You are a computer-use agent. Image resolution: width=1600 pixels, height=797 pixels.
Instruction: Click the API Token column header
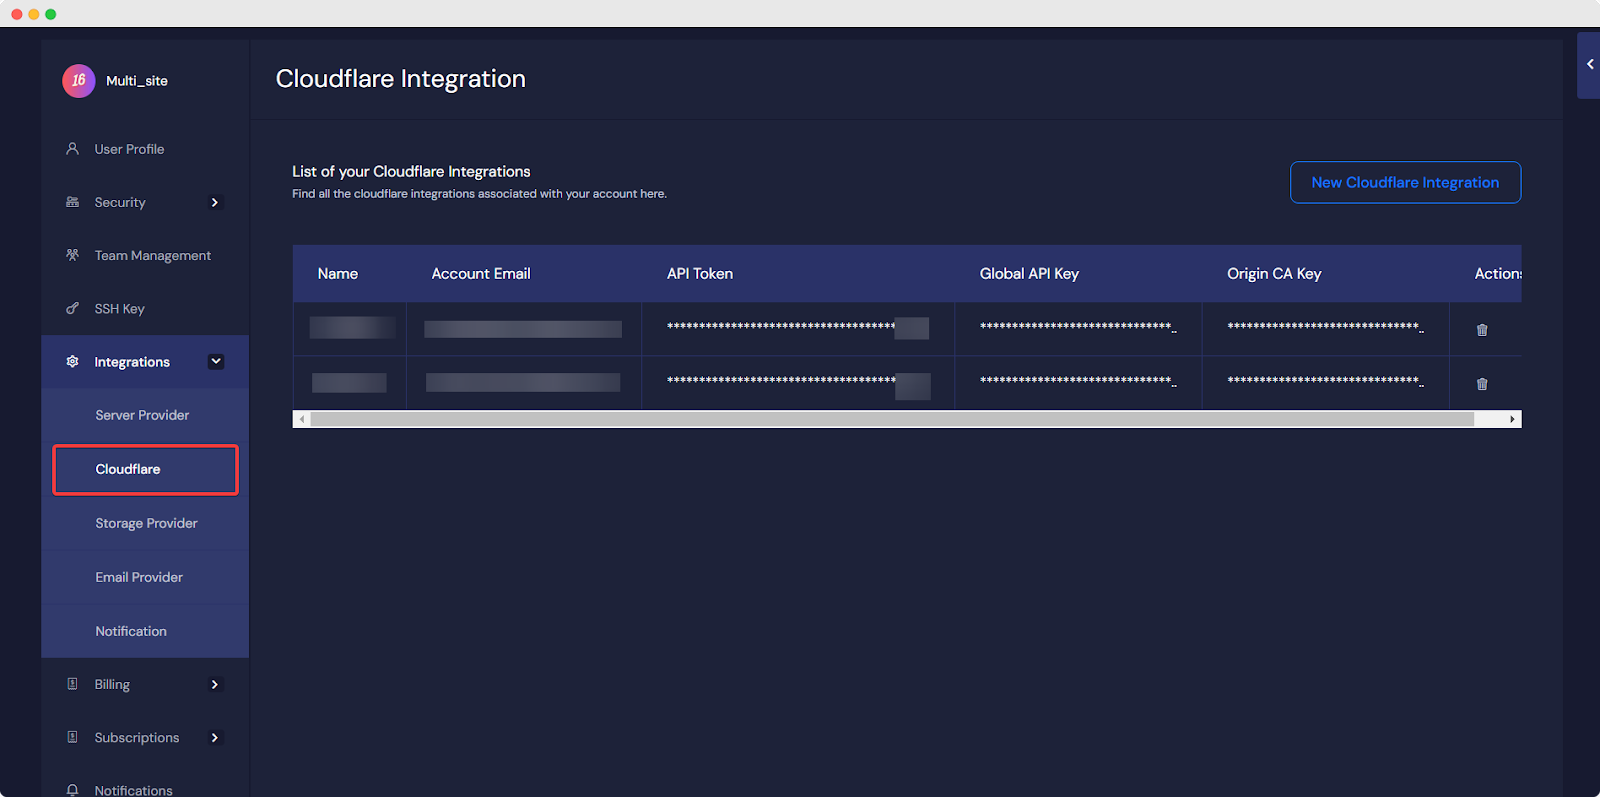[x=700, y=274]
